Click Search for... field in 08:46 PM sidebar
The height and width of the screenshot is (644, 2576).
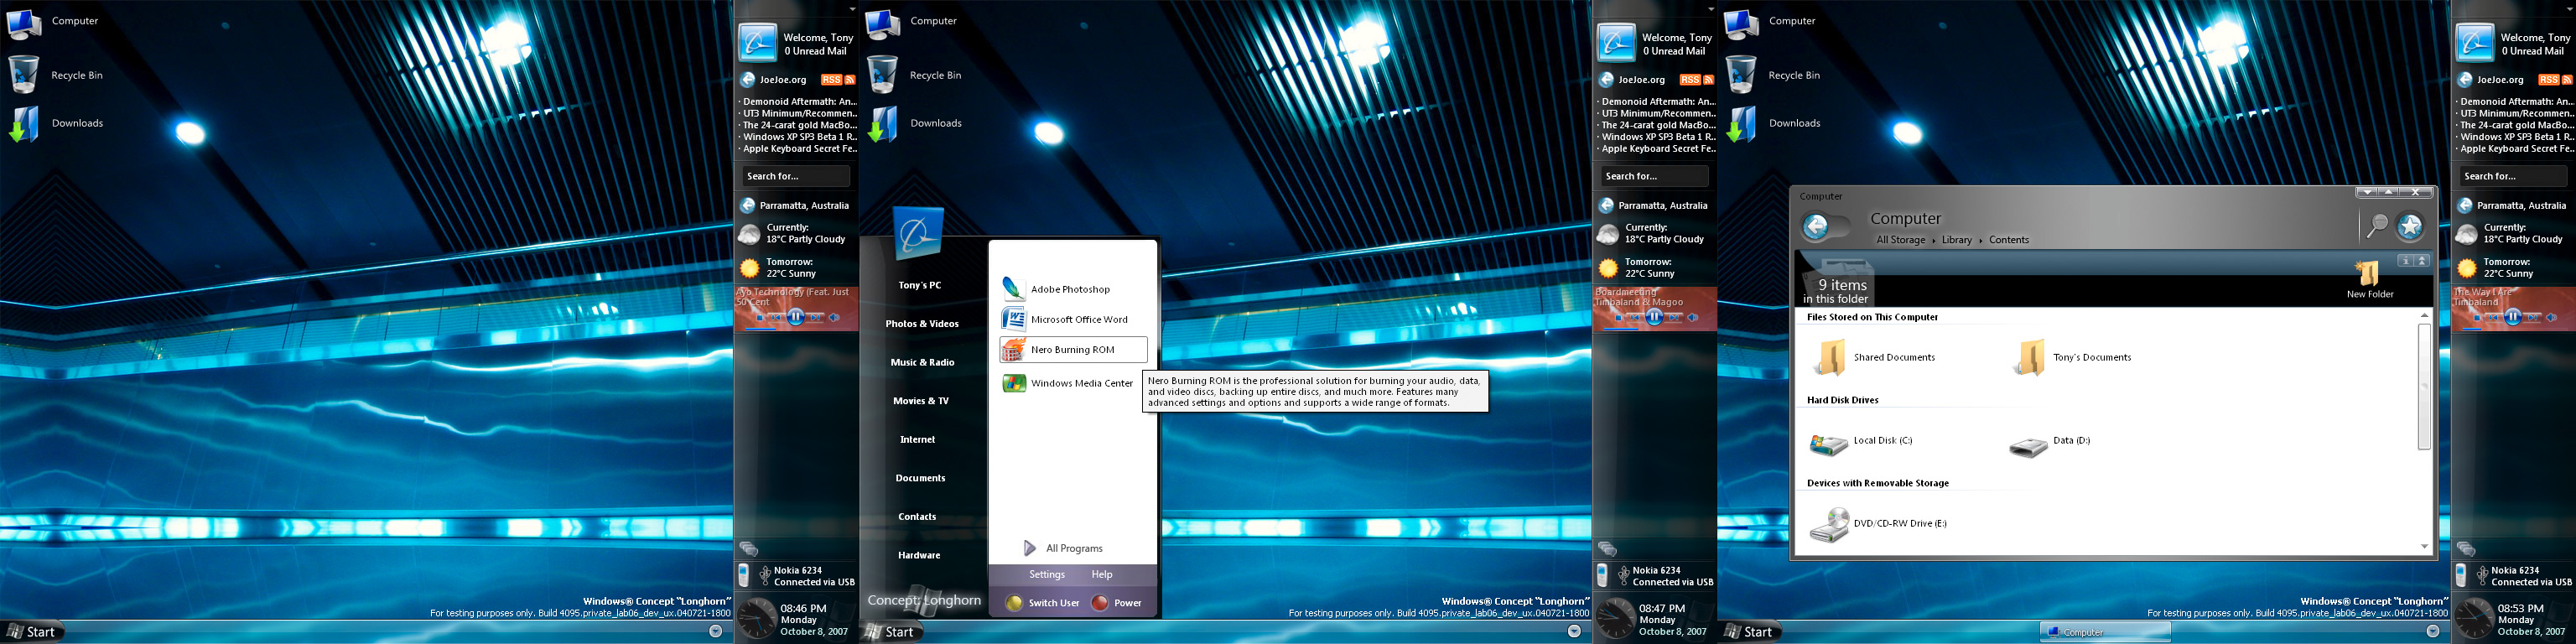795,176
